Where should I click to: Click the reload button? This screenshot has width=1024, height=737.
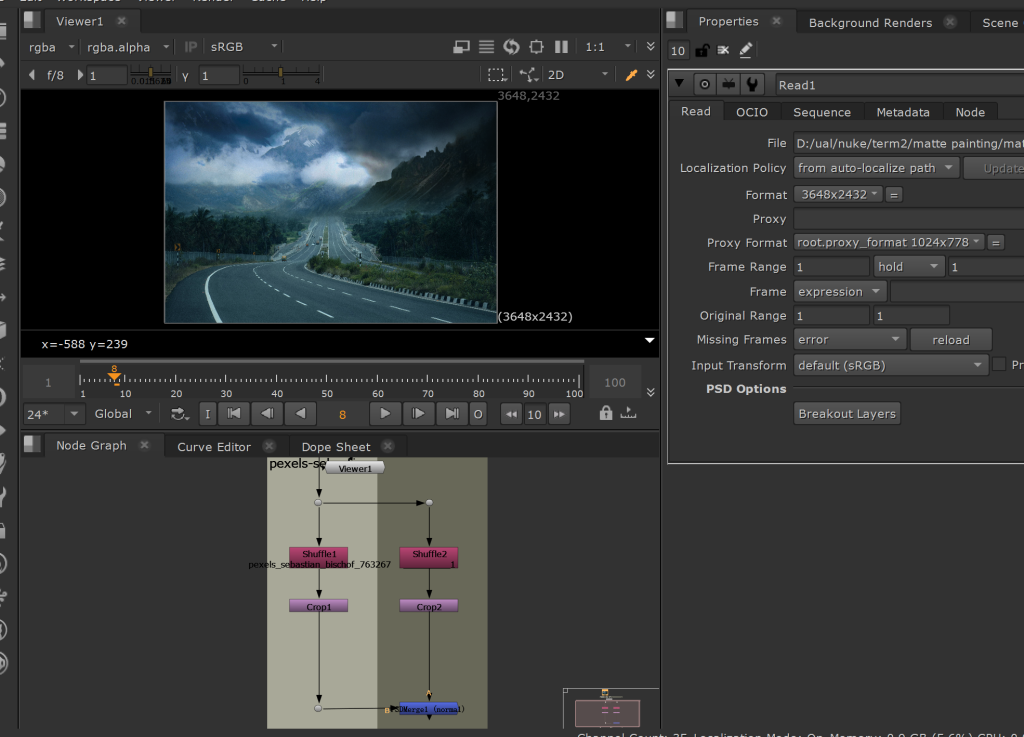[950, 340]
